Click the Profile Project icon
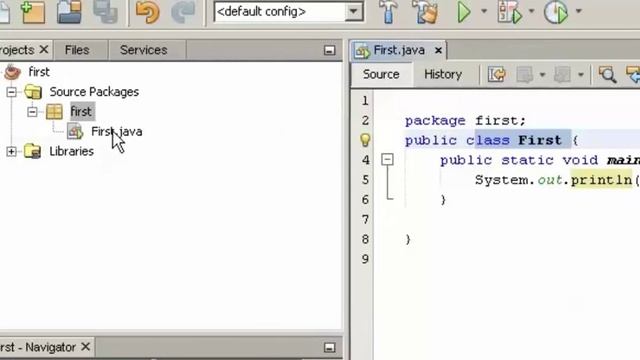This screenshot has width=640, height=360. (556, 12)
